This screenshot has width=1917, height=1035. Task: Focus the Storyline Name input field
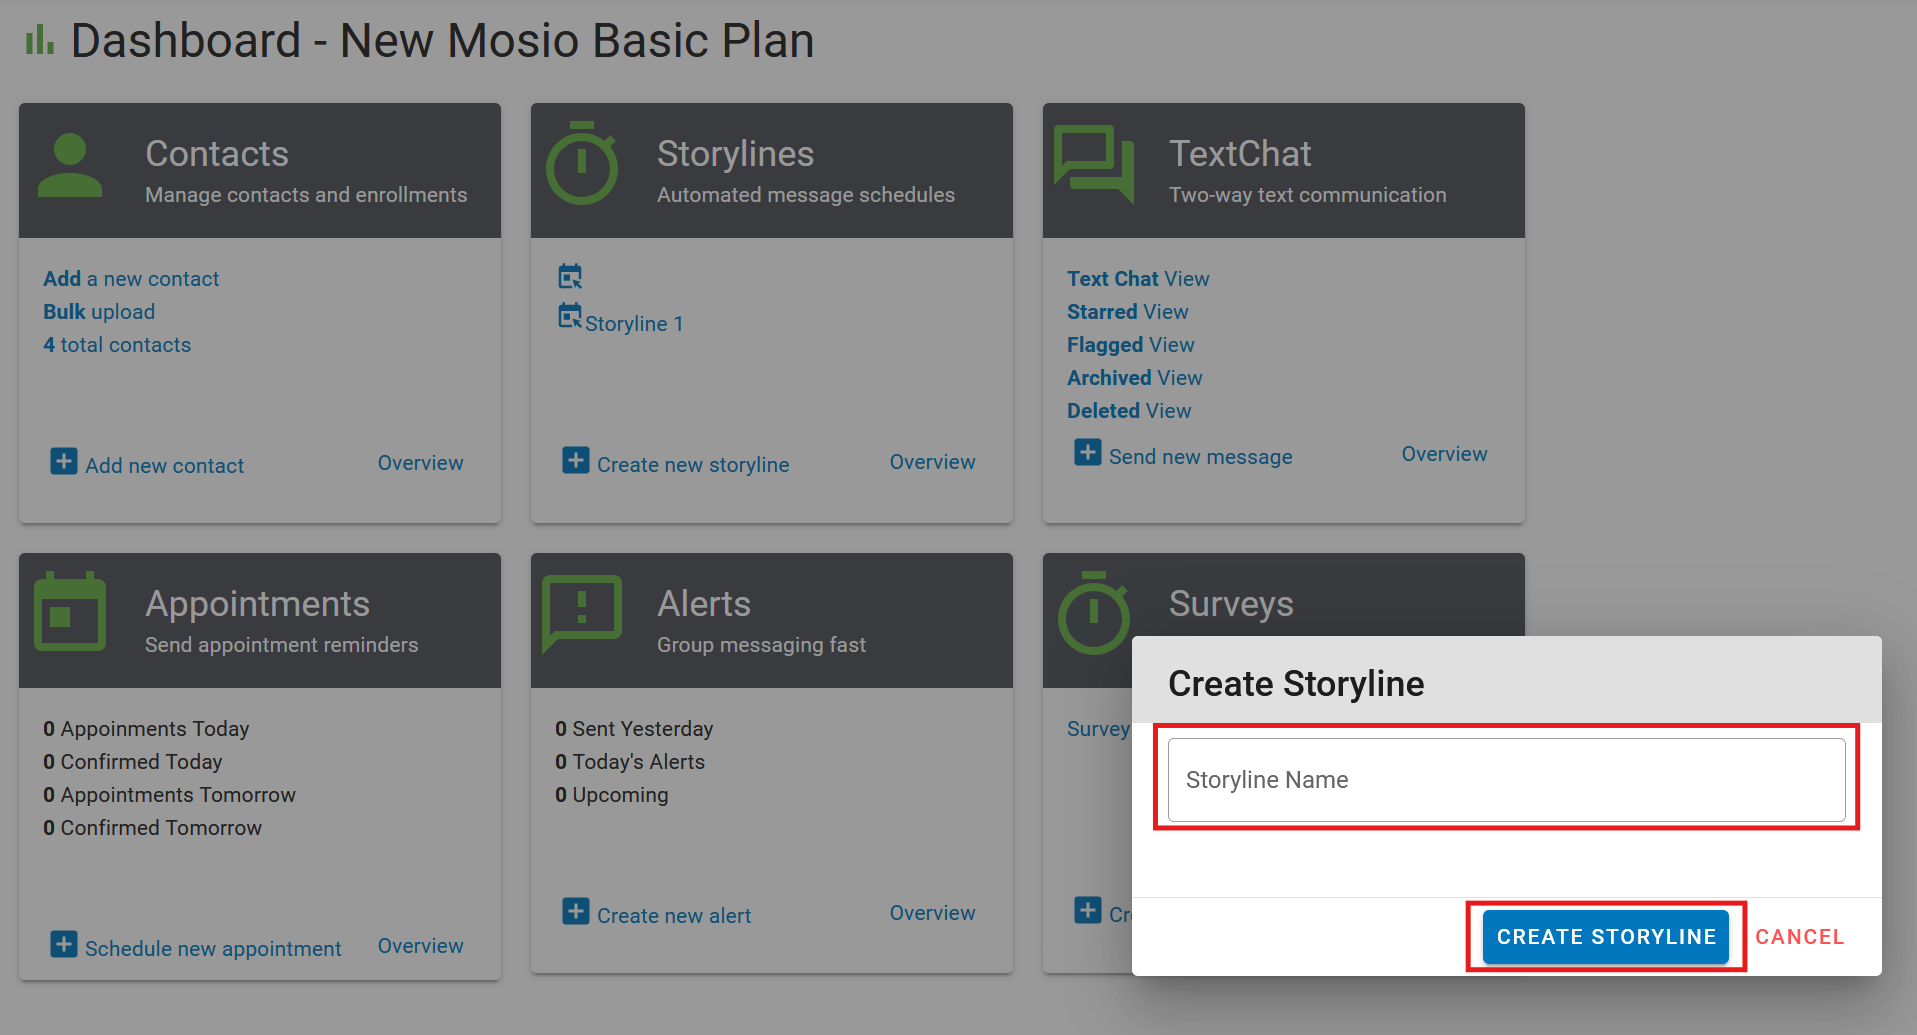pyautogui.click(x=1506, y=780)
